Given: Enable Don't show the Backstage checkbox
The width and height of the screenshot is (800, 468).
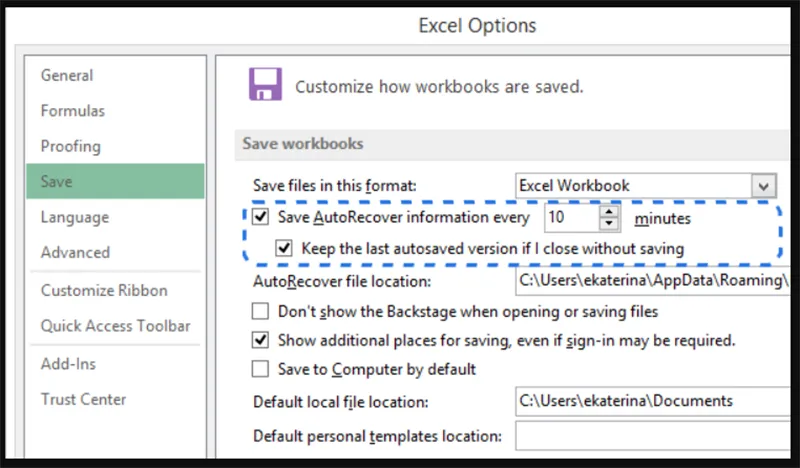Looking at the screenshot, I should [260, 311].
